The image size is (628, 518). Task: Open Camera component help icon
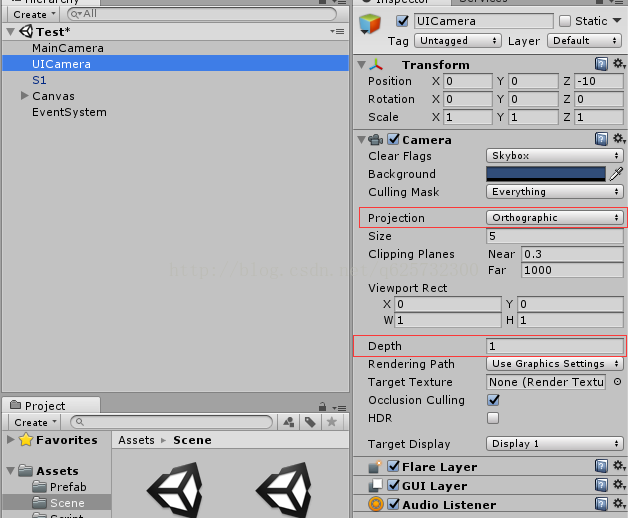tap(601, 139)
